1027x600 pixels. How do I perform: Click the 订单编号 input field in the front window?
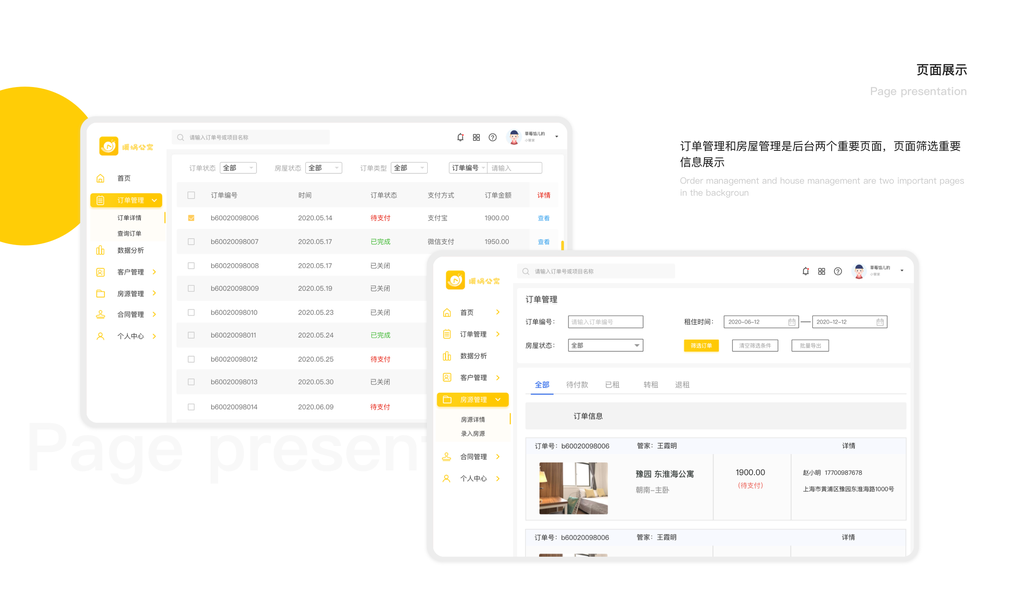point(605,322)
